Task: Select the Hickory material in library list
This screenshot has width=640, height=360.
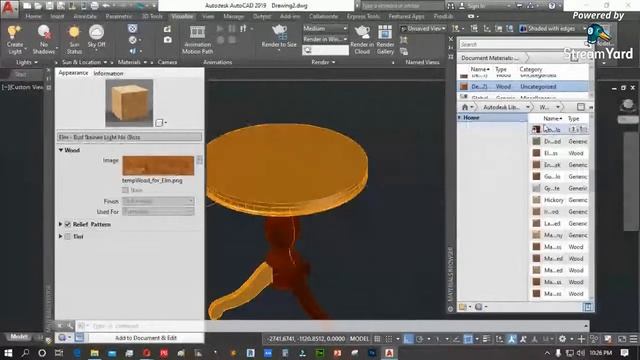Action: point(560,200)
